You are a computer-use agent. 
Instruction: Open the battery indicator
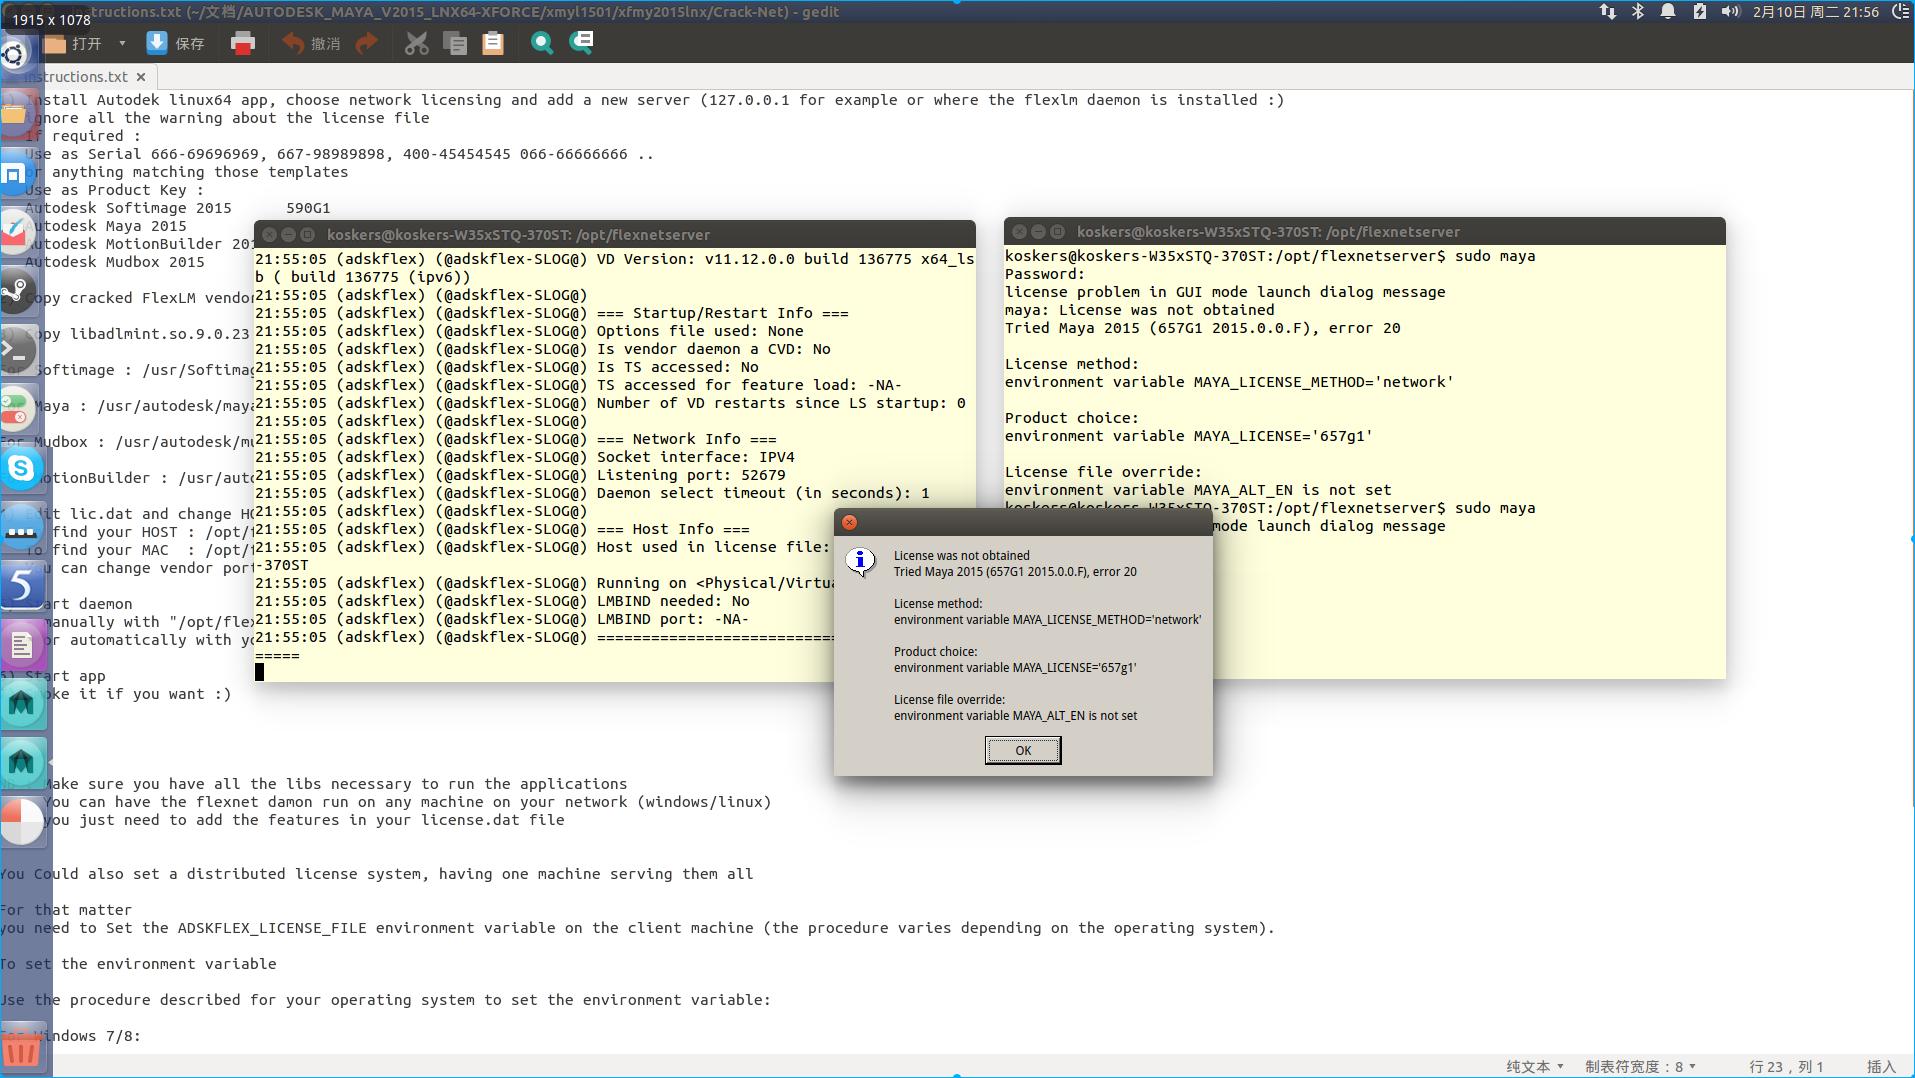point(1699,12)
